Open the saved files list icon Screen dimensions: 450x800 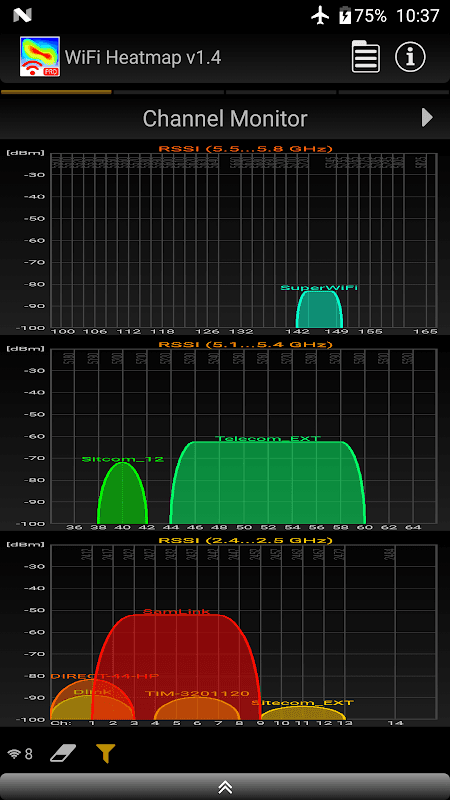pyautogui.click(x=365, y=58)
